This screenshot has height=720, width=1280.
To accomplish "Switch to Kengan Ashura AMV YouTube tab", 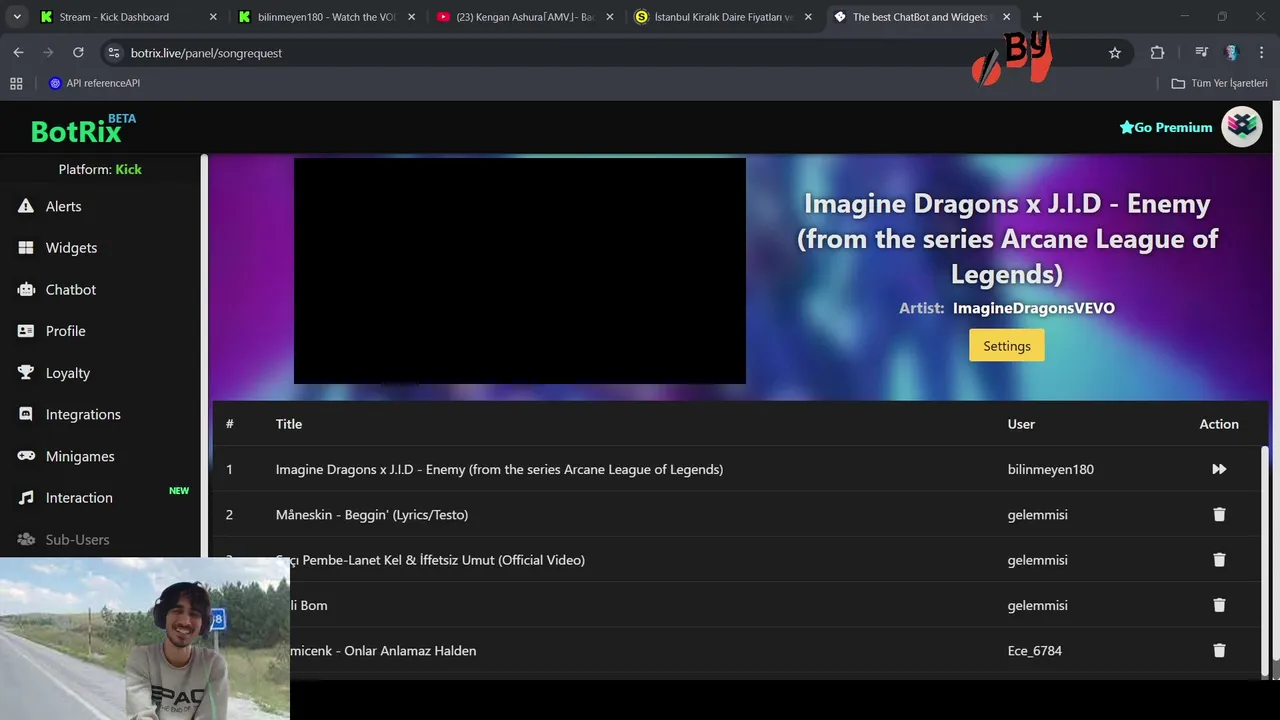I will coord(524,17).
